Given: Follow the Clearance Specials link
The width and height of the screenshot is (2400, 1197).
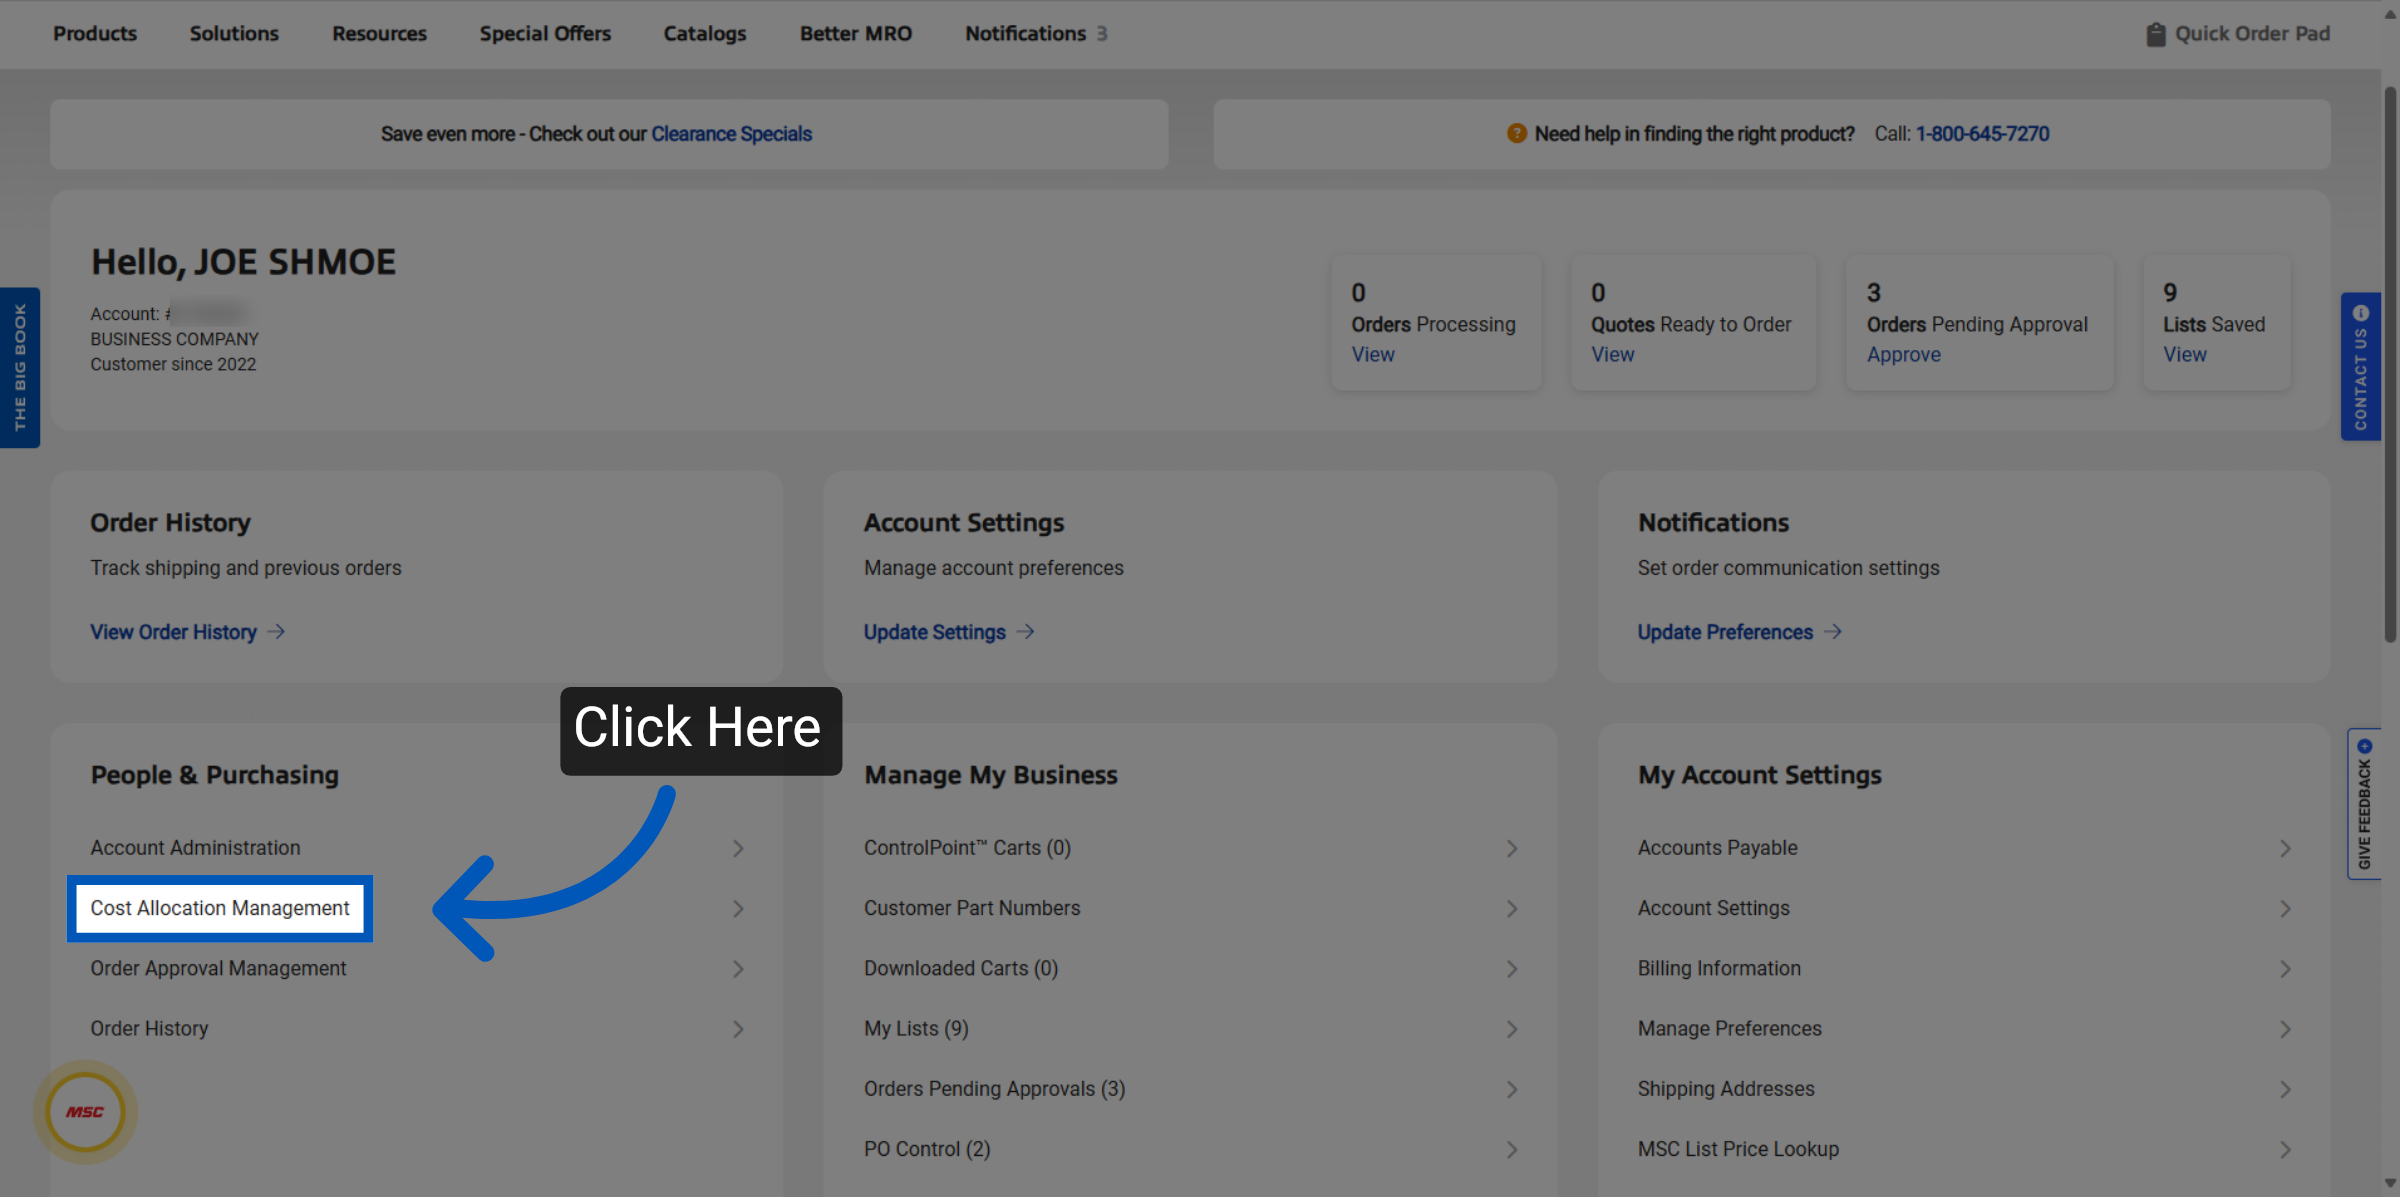Looking at the screenshot, I should [x=731, y=134].
